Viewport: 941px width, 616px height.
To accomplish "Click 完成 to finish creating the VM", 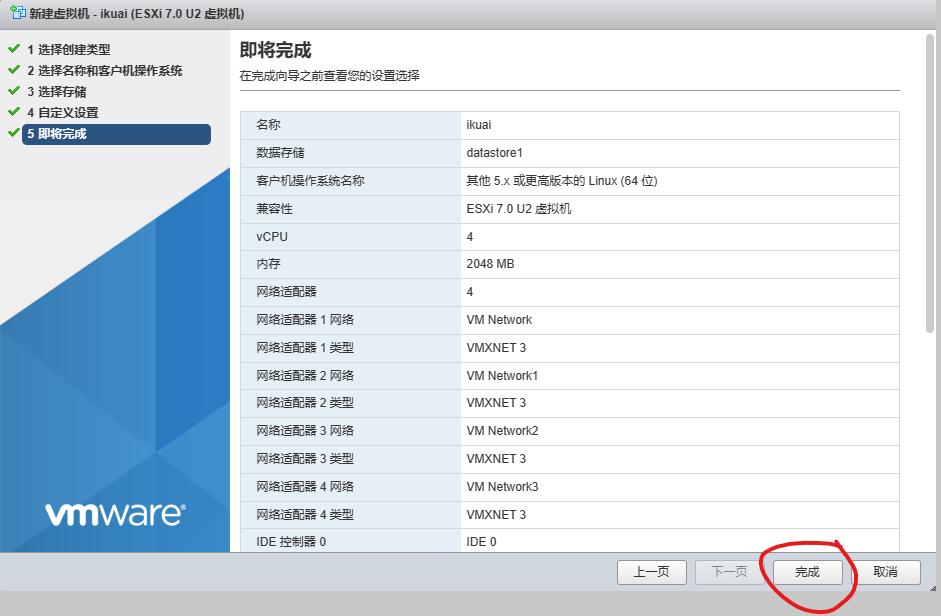I will (806, 572).
